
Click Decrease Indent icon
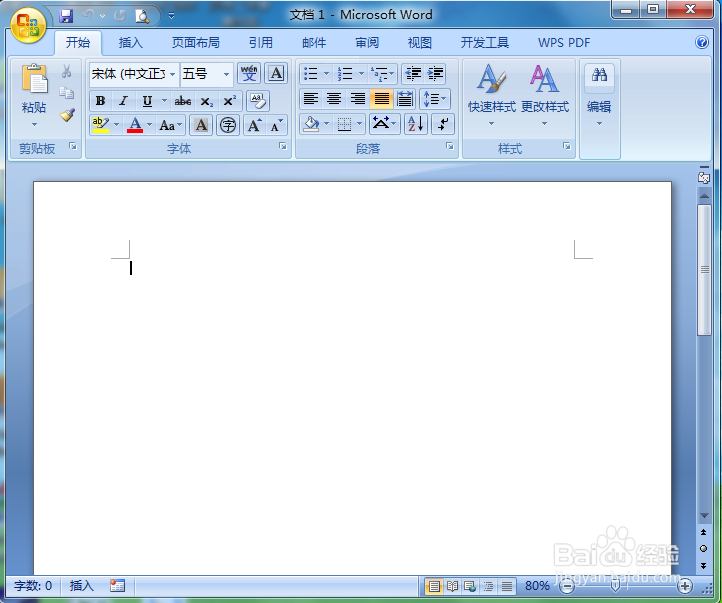coord(413,73)
